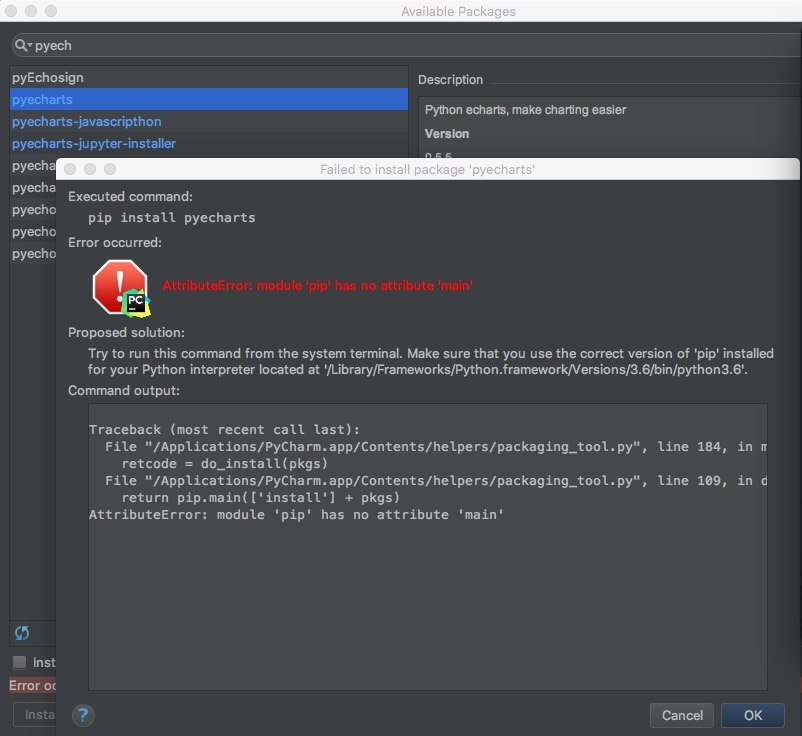Open help with the question mark icon
Screen dimensions: 802x736
click(83, 715)
